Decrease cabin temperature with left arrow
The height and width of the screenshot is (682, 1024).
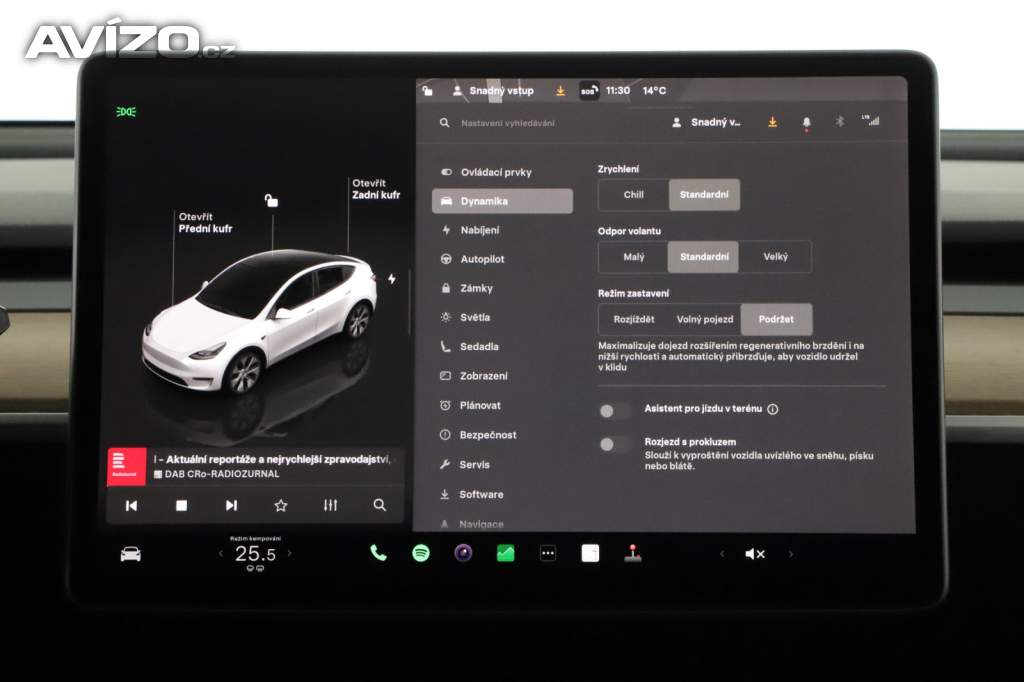point(221,553)
